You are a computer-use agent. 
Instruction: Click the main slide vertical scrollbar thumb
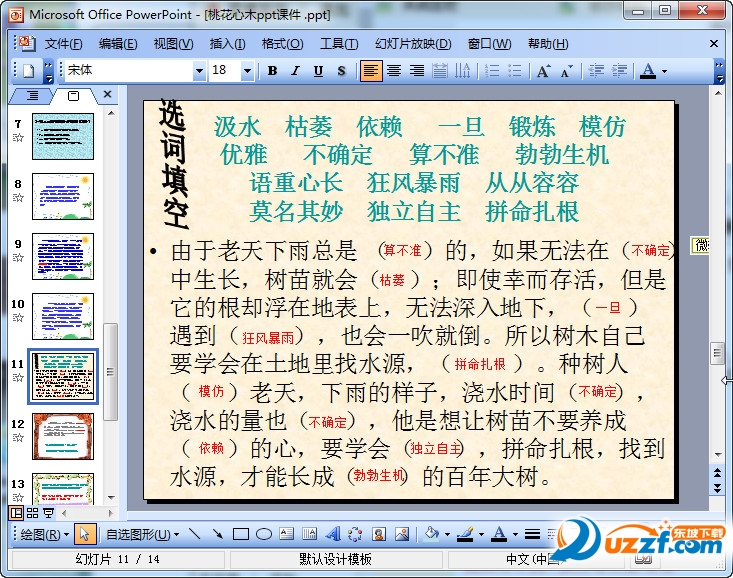pyautogui.click(x=717, y=354)
